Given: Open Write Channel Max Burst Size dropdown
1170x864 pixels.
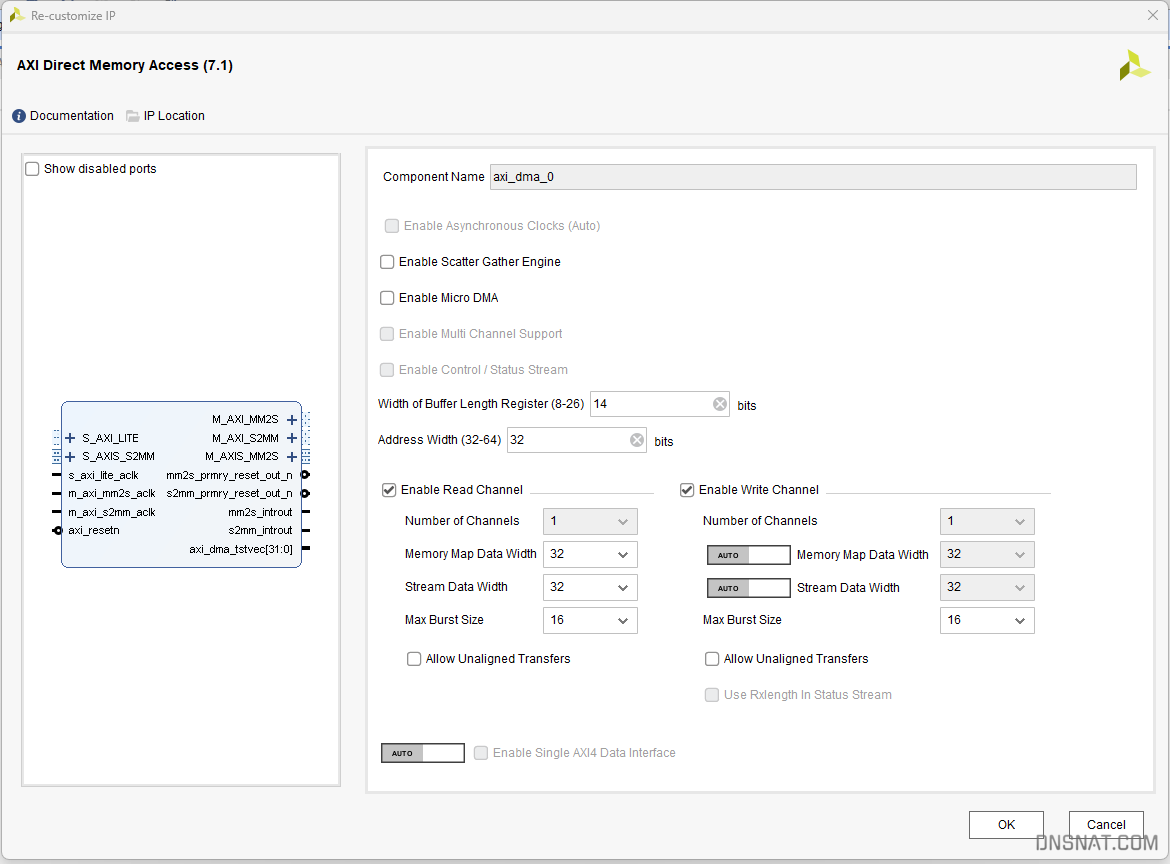Looking at the screenshot, I should [x=987, y=620].
